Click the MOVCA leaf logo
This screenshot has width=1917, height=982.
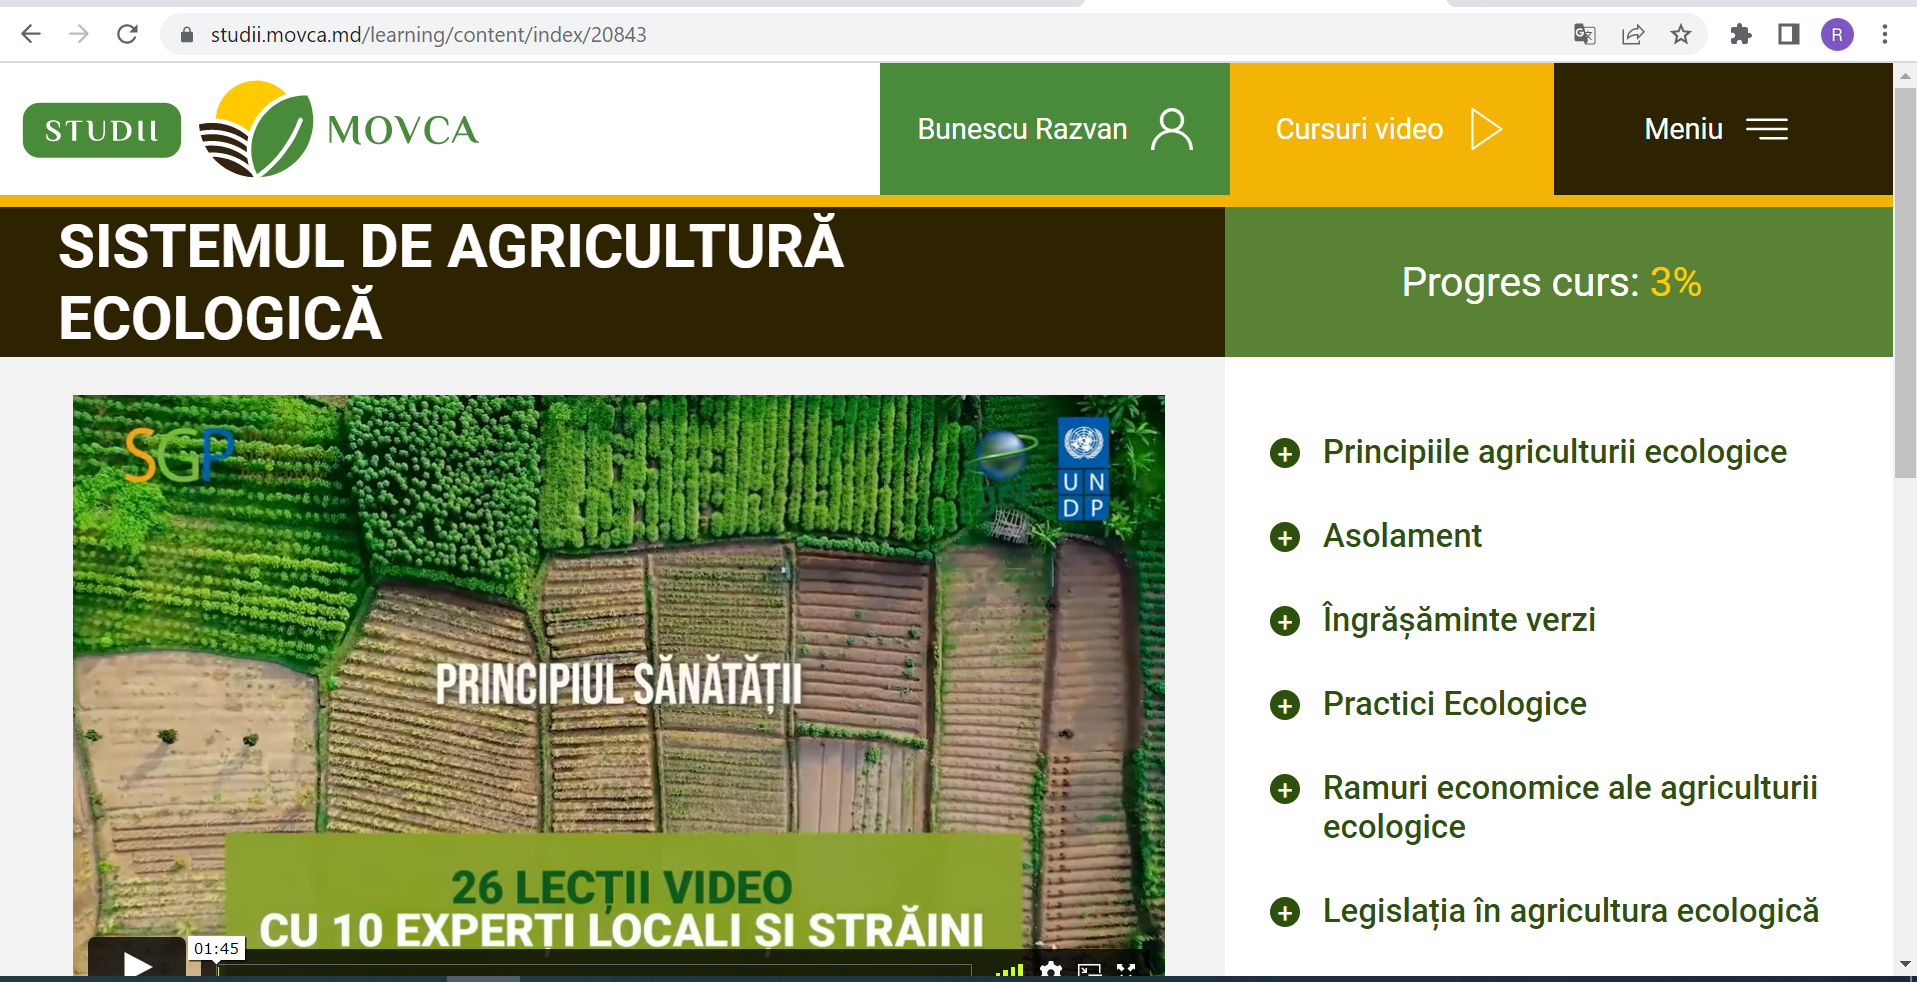(258, 129)
